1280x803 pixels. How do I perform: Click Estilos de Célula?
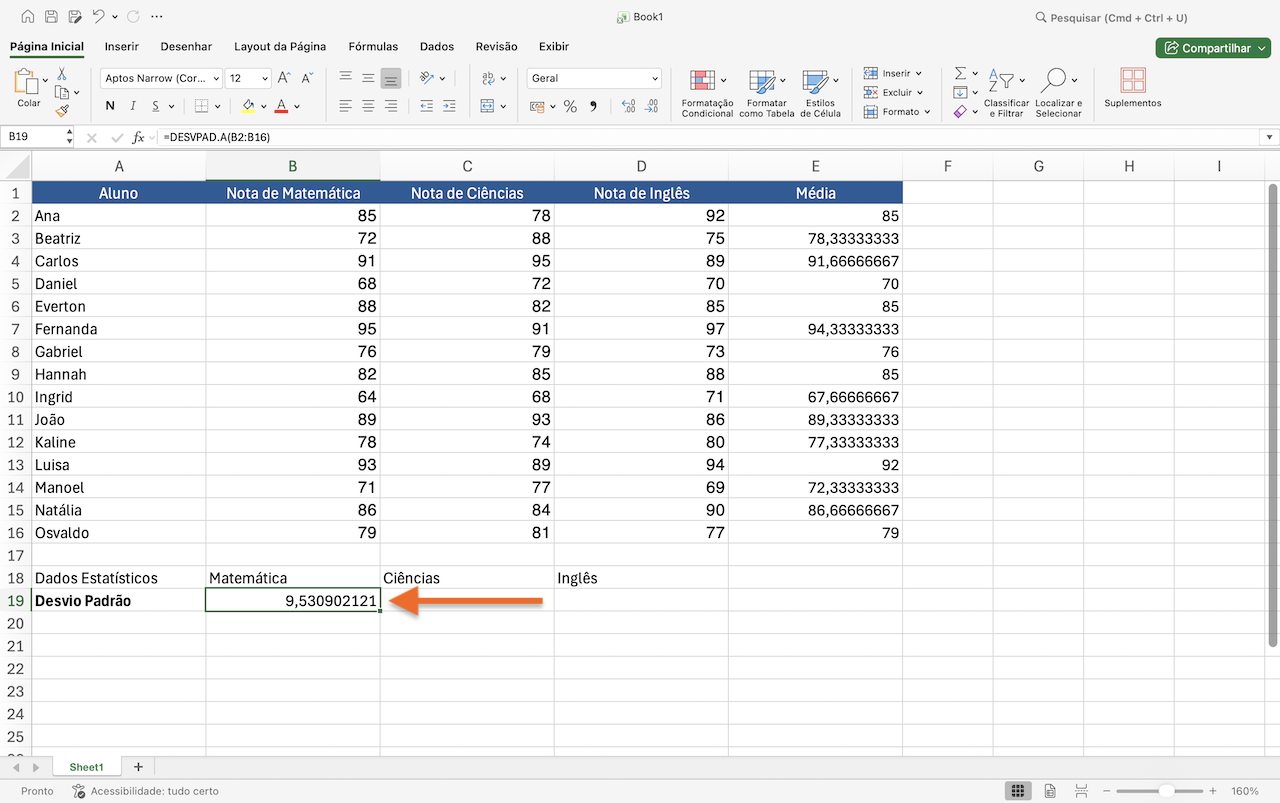[x=820, y=93]
